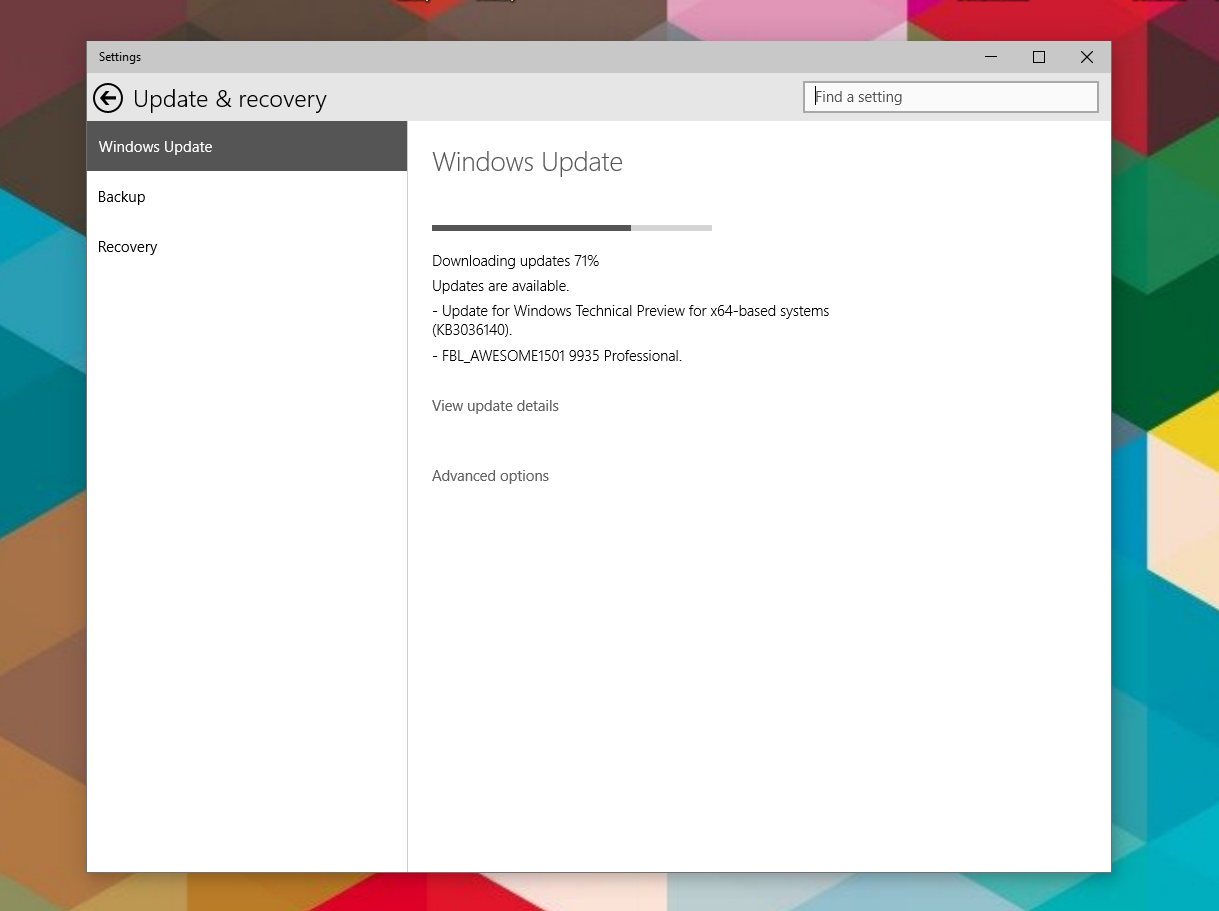Viewport: 1219px width, 911px height.
Task: Click the update download progress bar
Action: (572, 228)
